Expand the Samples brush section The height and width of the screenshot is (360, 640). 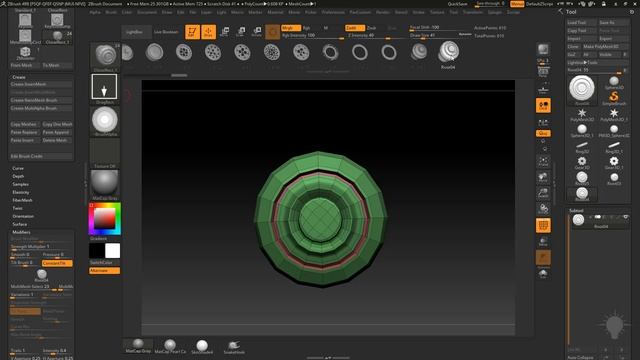coord(20,184)
